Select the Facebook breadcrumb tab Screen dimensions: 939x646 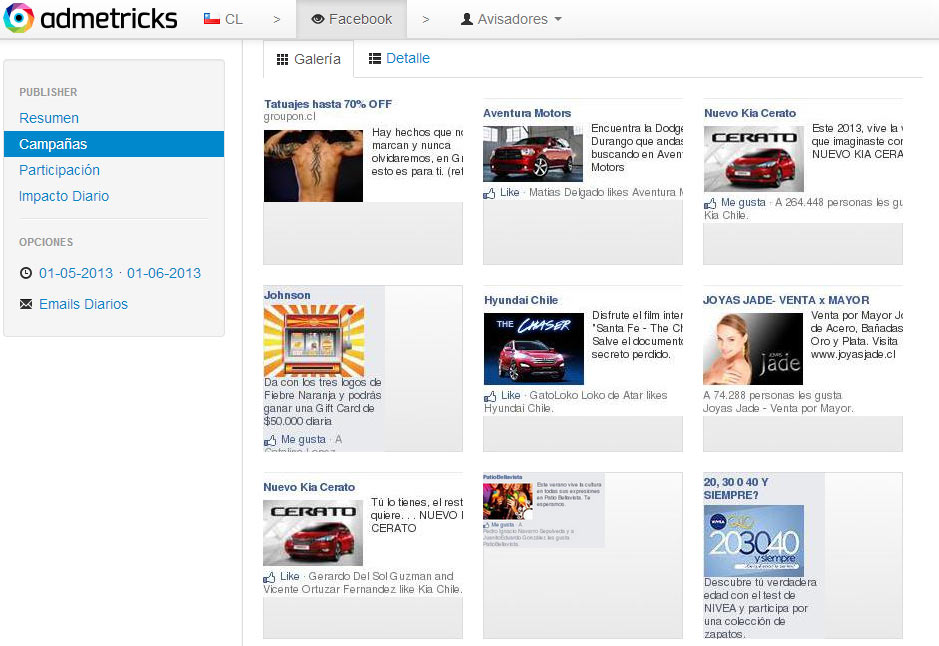352,19
